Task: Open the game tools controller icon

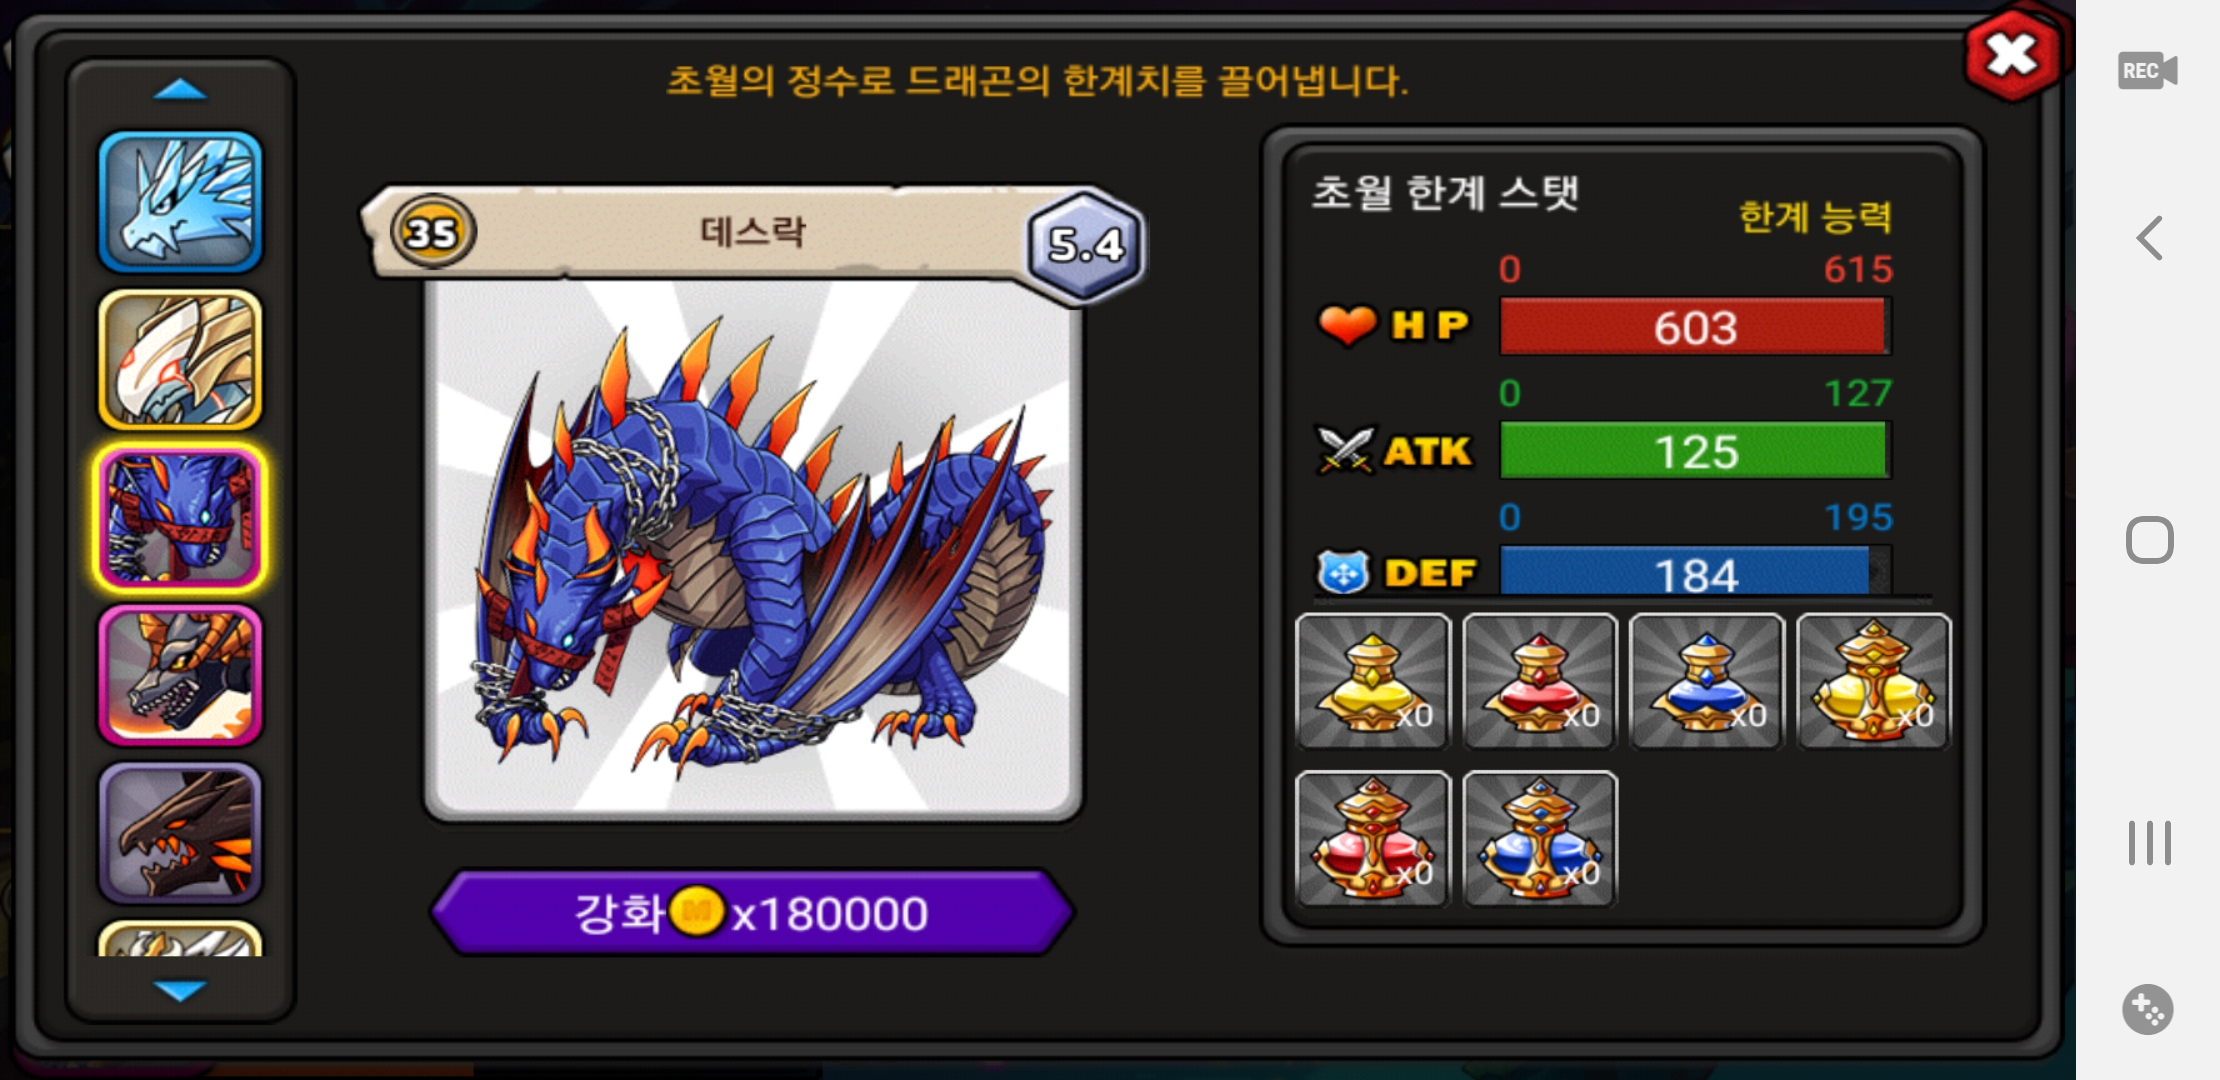Action: click(x=2148, y=1010)
